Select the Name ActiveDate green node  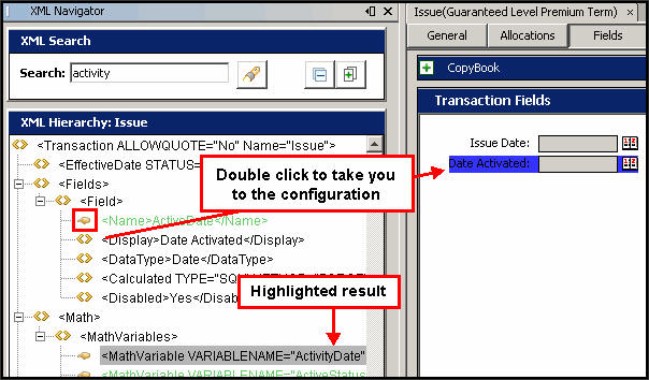point(185,221)
